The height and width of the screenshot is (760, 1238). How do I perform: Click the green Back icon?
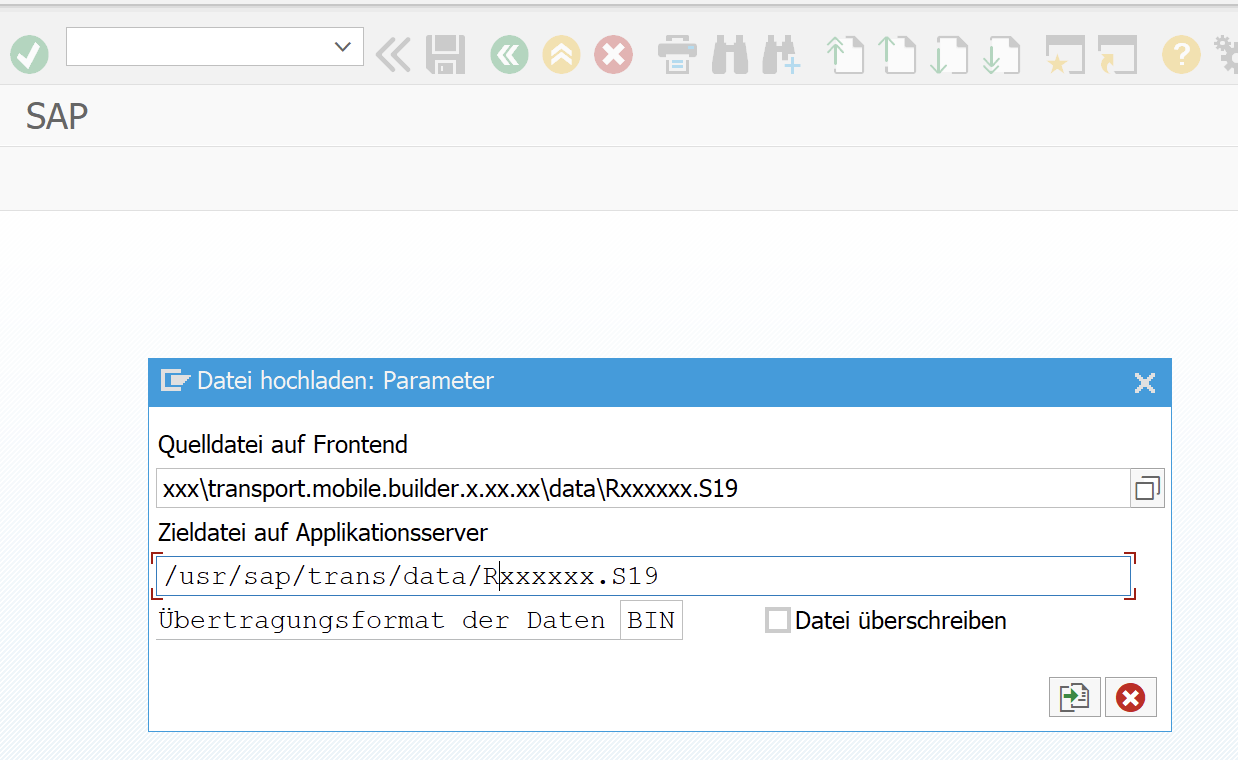[x=509, y=54]
